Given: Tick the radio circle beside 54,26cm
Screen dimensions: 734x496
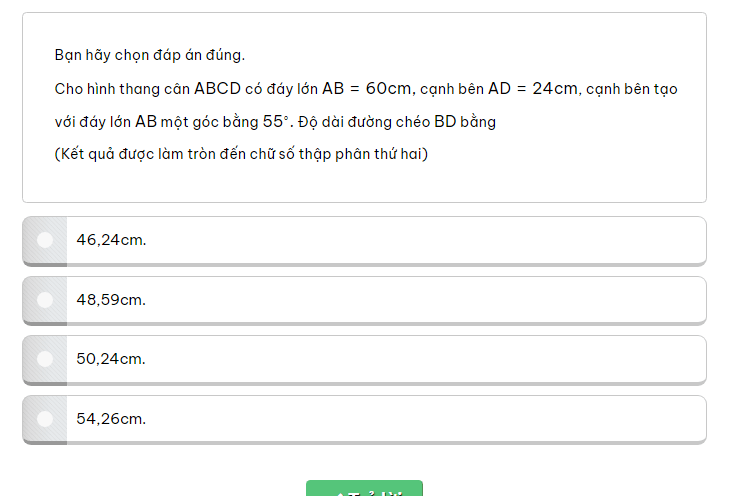Looking at the screenshot, I should coord(45,418).
